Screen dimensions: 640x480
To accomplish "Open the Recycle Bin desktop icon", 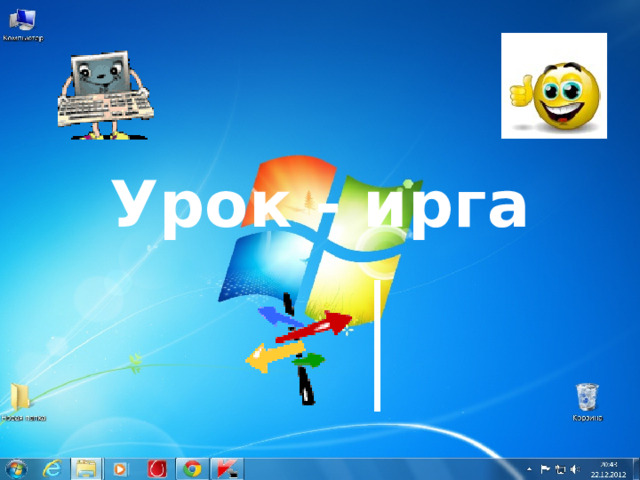I will click(587, 402).
